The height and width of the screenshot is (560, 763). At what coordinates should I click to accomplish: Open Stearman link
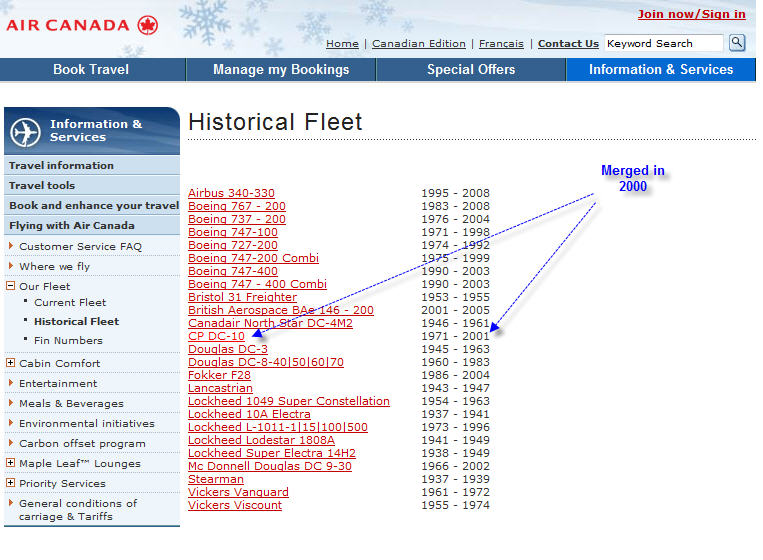pyautogui.click(x=216, y=479)
